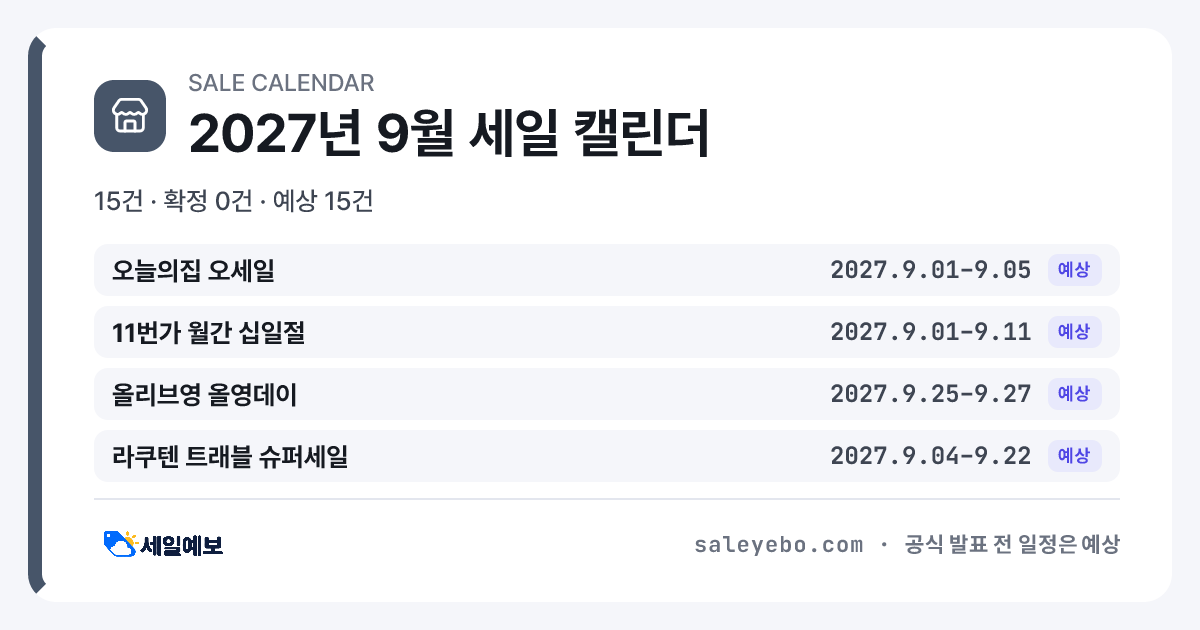Click 예상 badge on 11번가 월간 십일절 row
Screen dimensions: 1200x630
pos(1074,332)
